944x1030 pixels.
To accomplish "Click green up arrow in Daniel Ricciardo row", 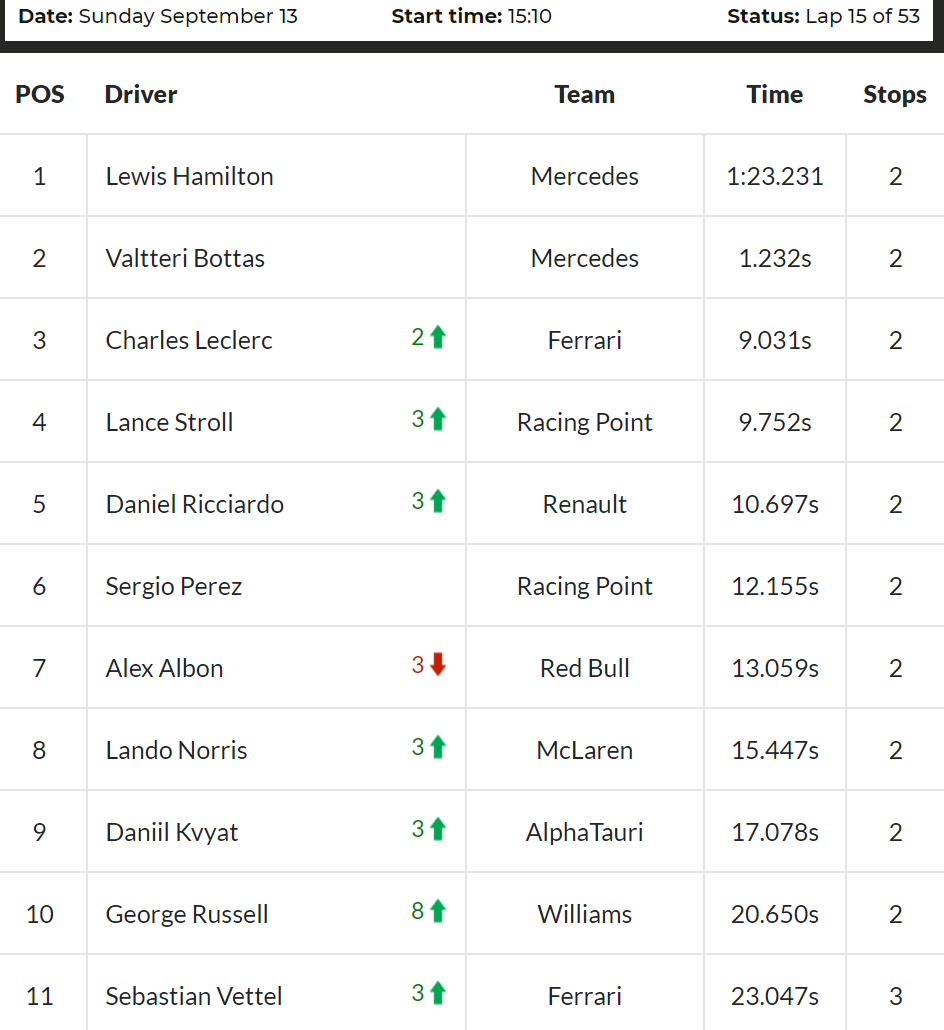I will (438, 501).
